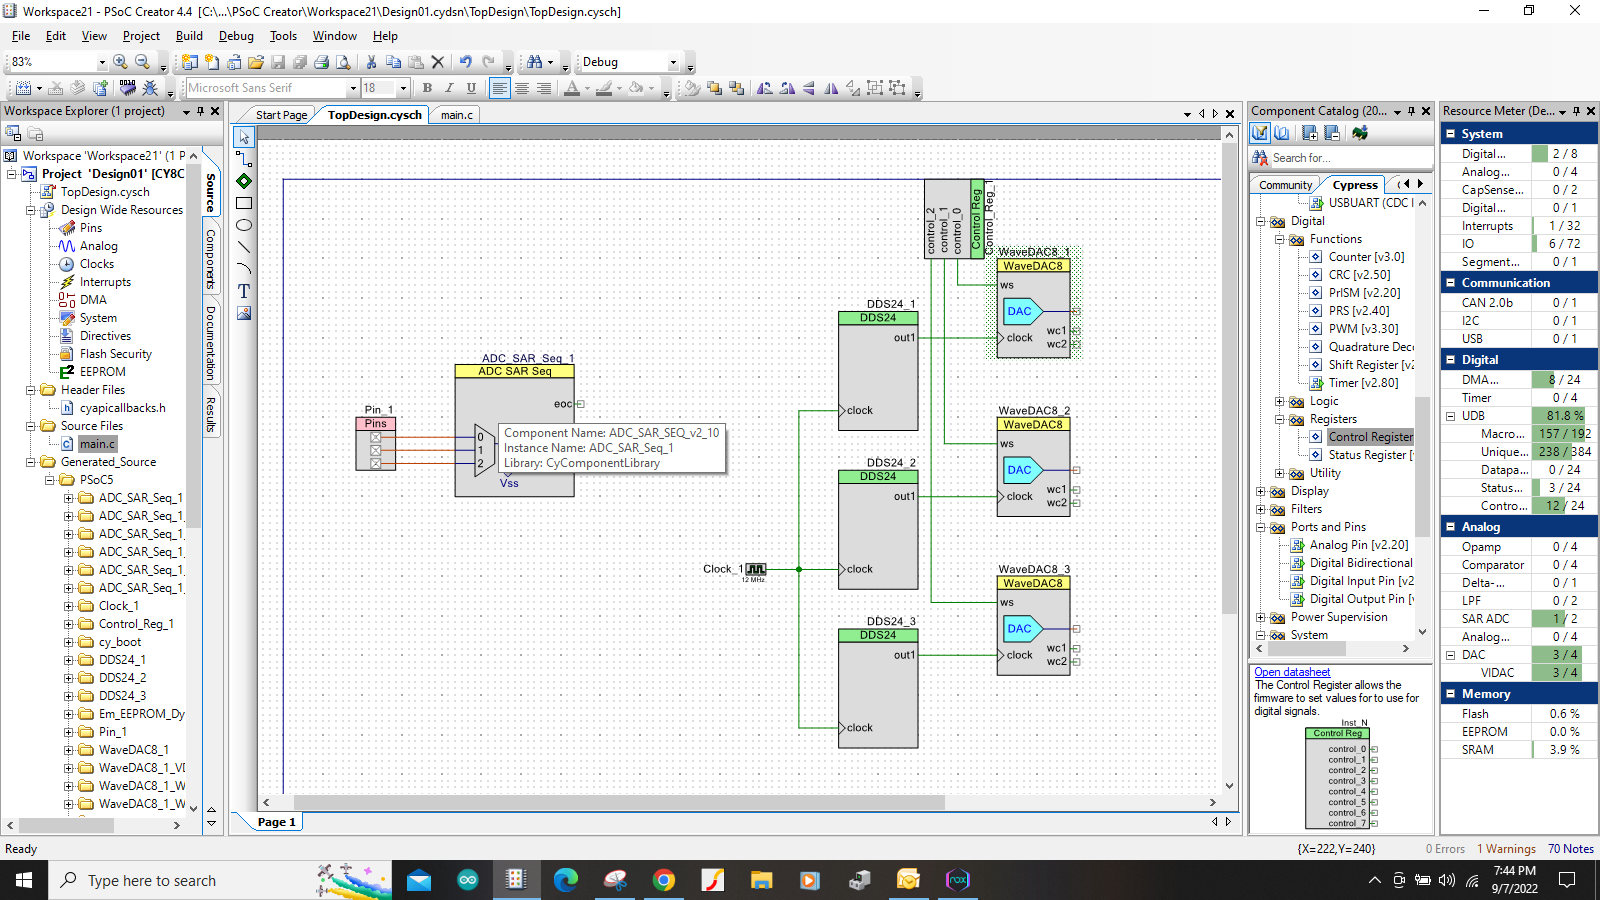Zoom out using magnifier minus icon
The width and height of the screenshot is (1600, 900).
click(x=142, y=62)
